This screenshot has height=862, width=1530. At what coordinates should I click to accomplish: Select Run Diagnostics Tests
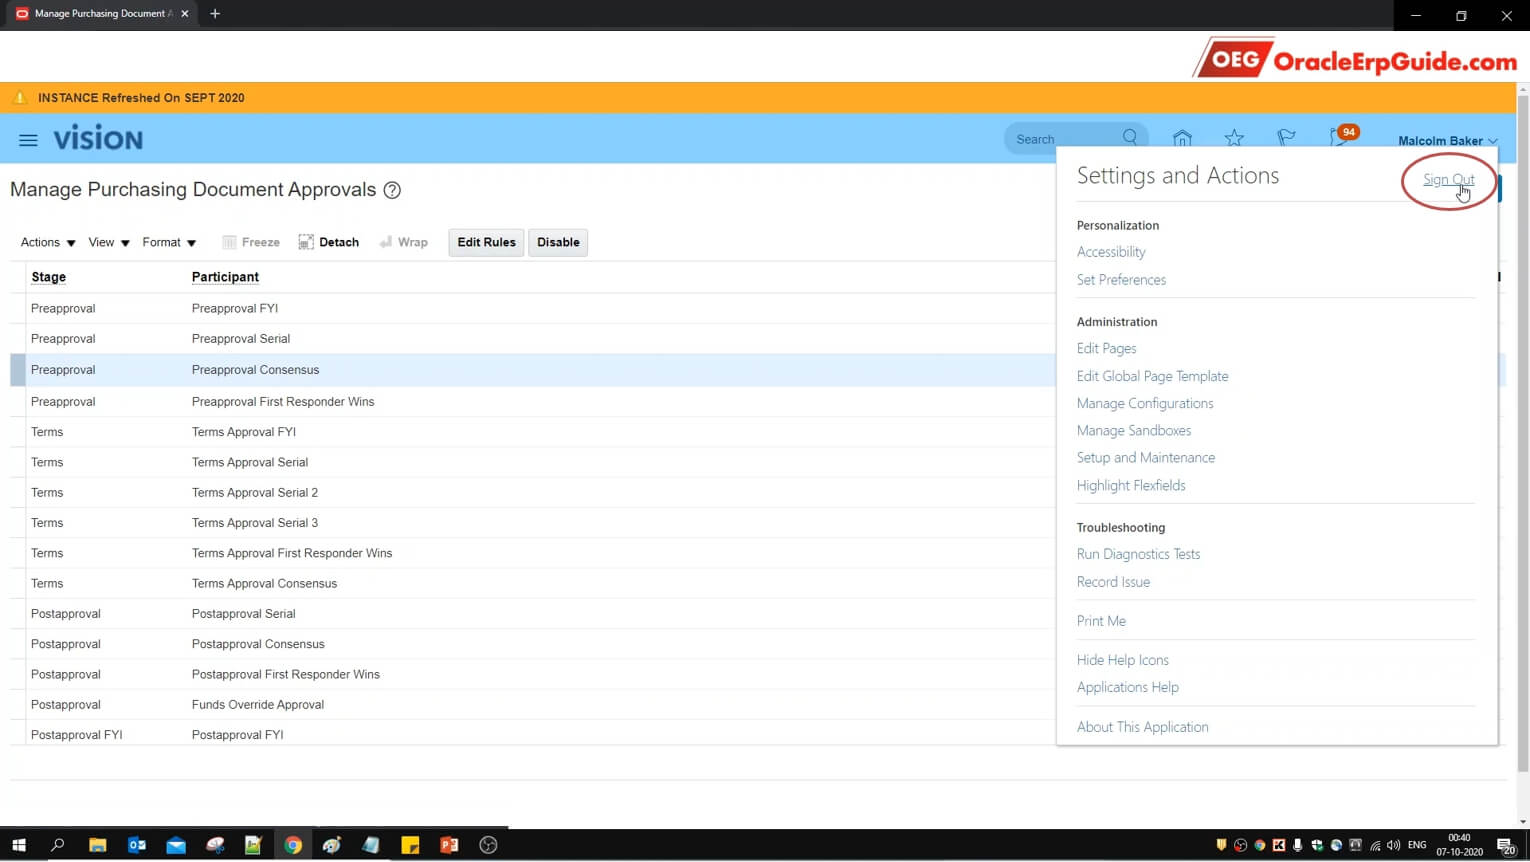click(1138, 554)
